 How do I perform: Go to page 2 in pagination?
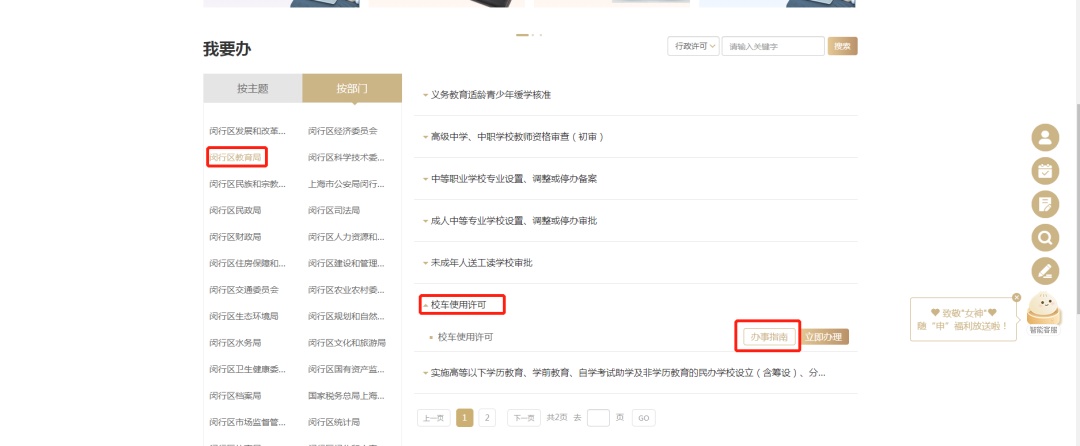click(487, 418)
